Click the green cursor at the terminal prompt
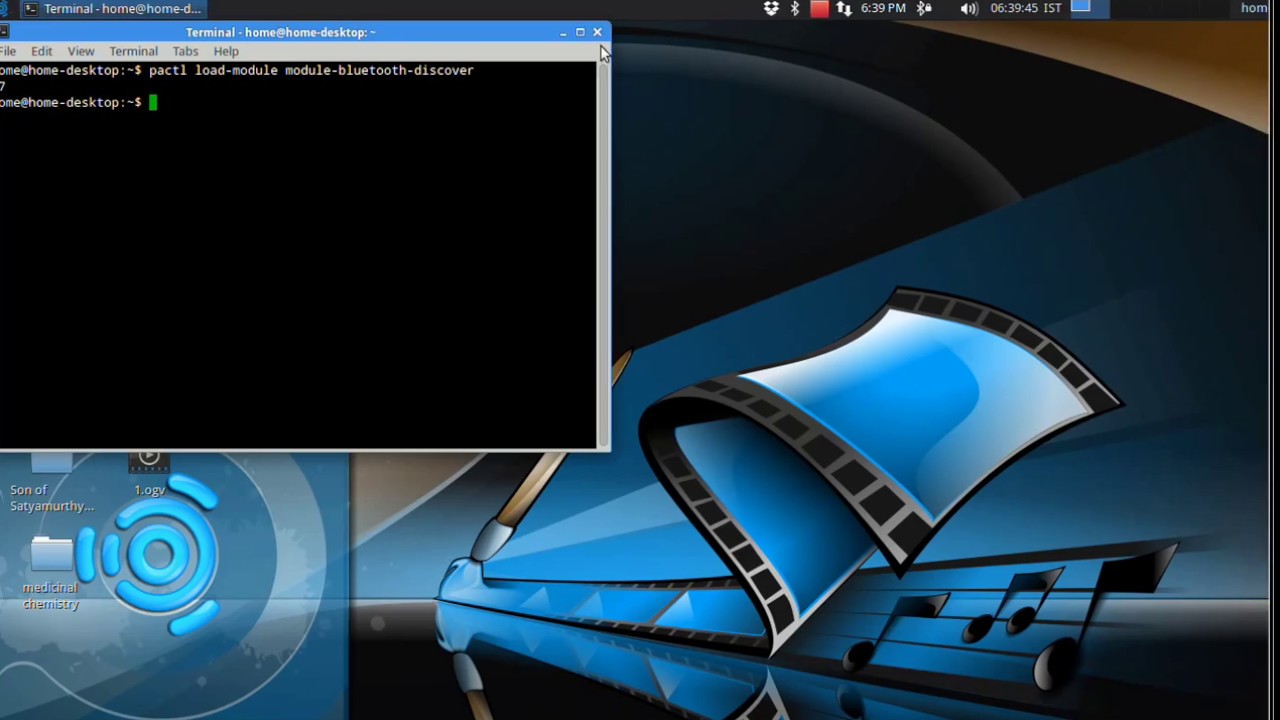This screenshot has height=720, width=1280. point(153,102)
